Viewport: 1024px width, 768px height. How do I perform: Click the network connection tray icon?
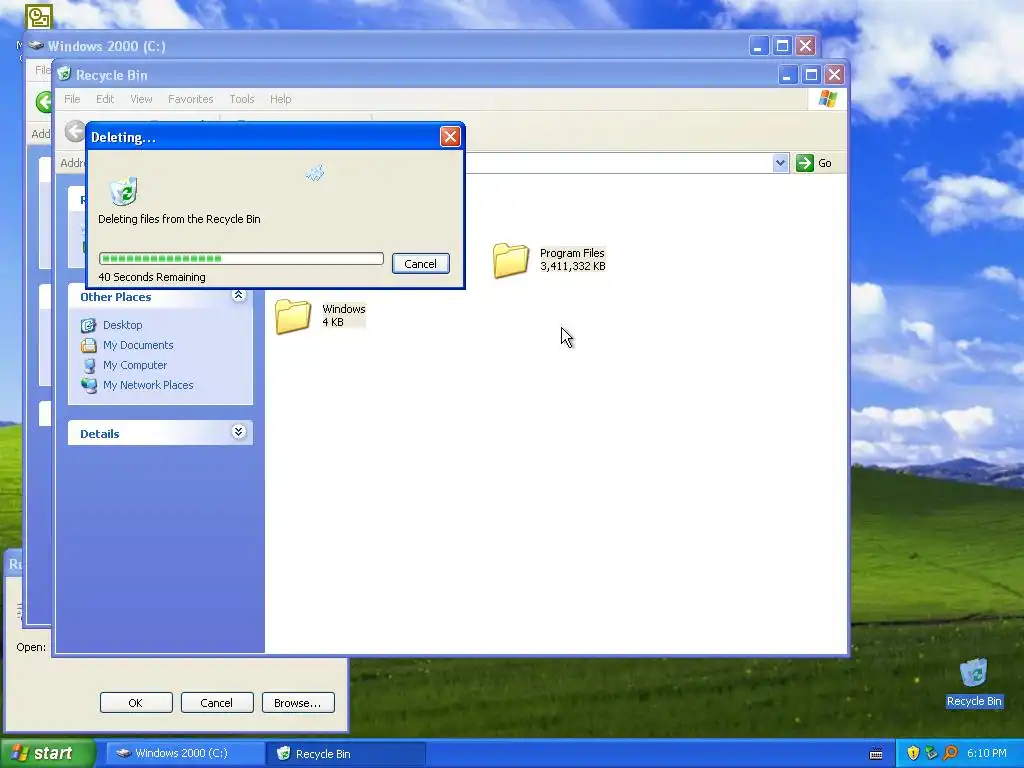931,754
